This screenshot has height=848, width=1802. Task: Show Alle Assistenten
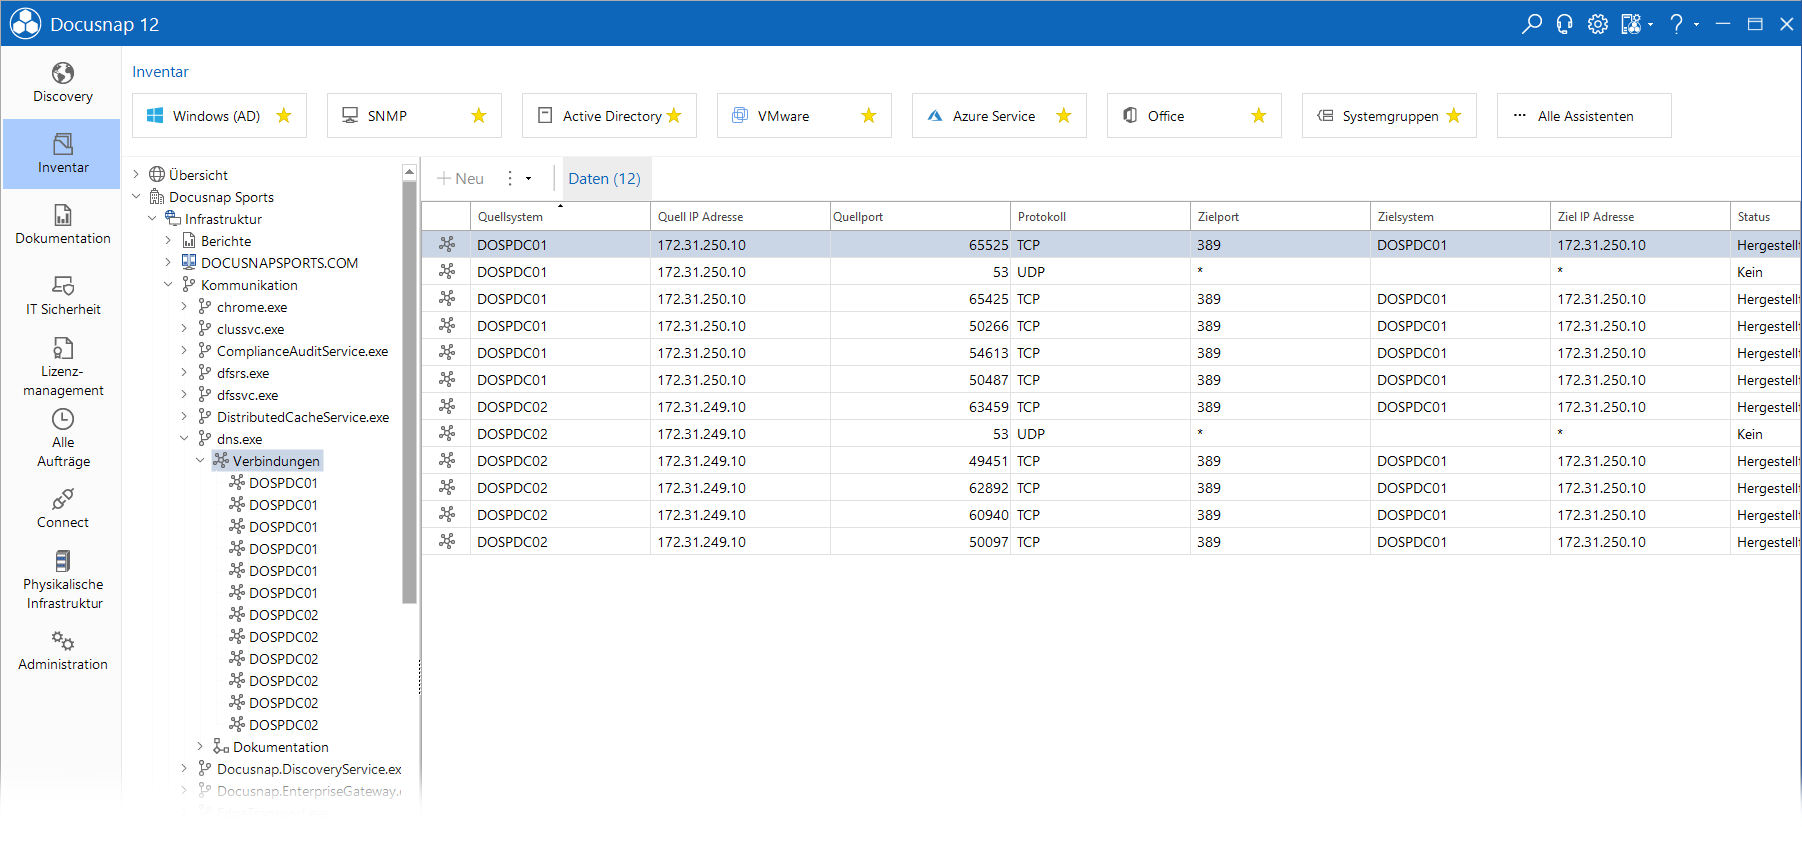coord(1584,116)
